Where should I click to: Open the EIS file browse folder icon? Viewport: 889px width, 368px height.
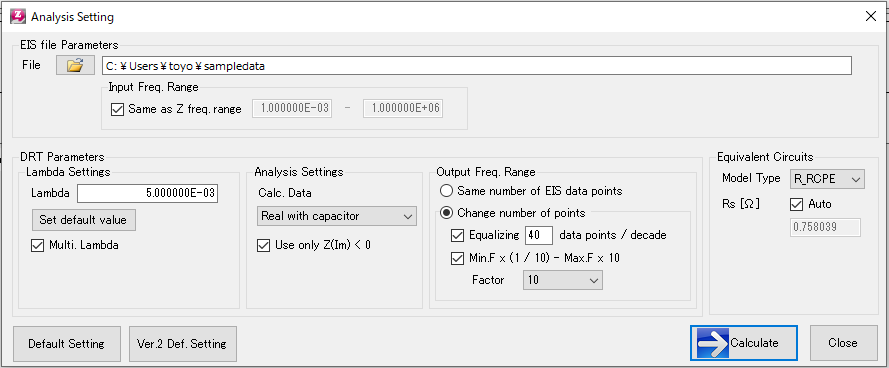(75, 65)
